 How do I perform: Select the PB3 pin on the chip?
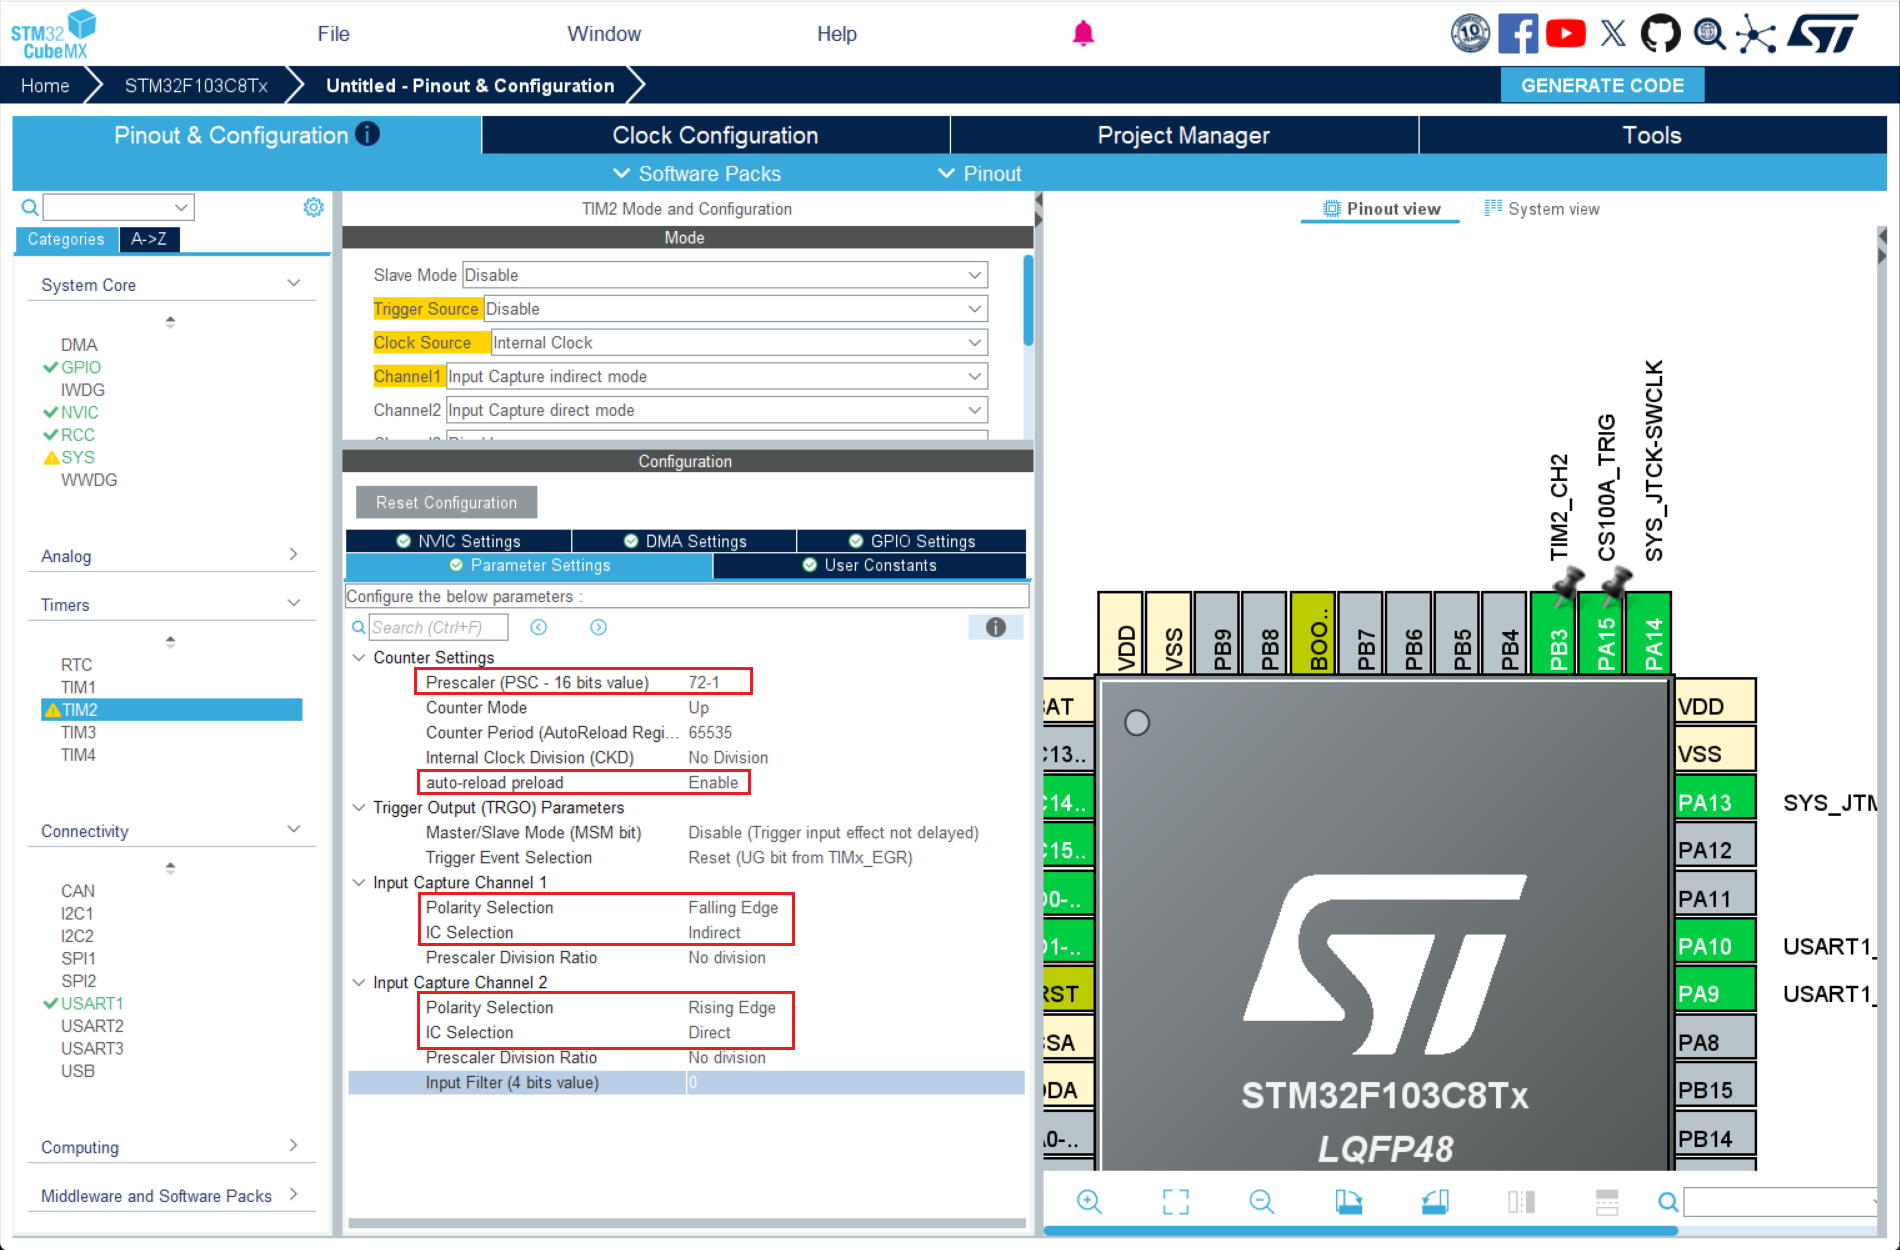click(x=1554, y=633)
